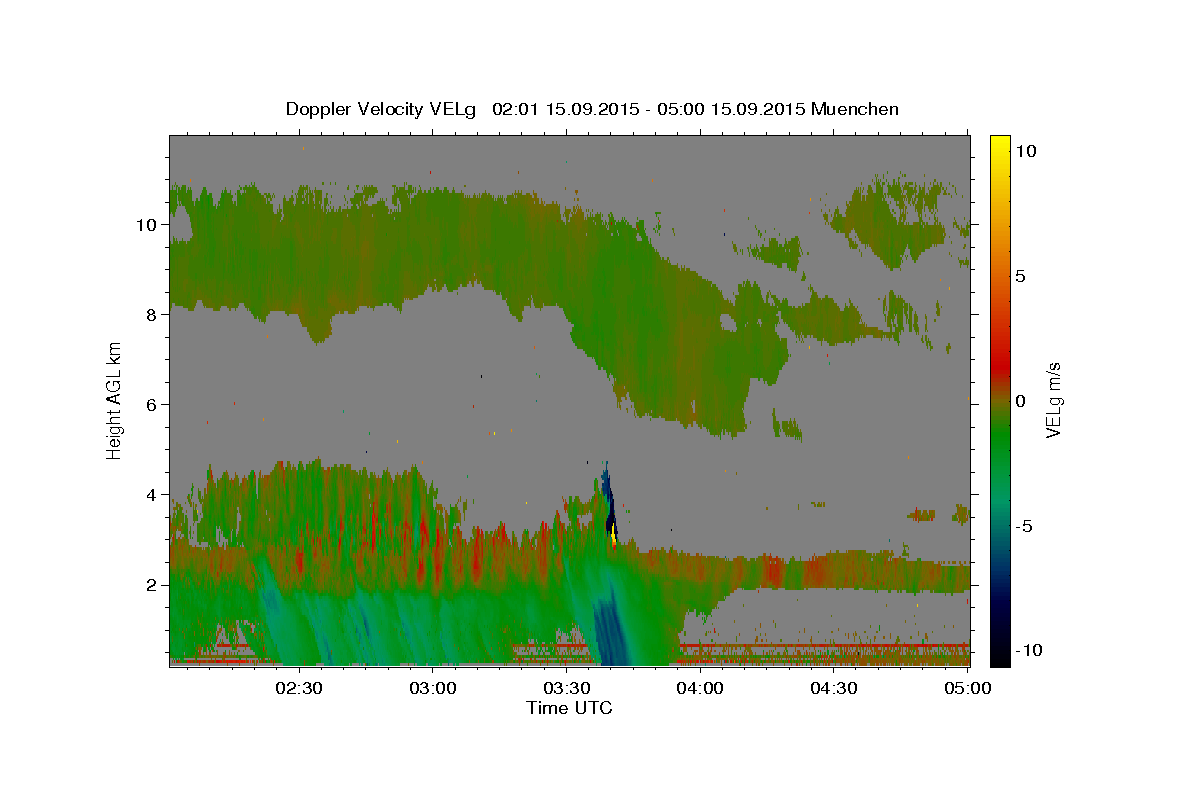Click the yellow top of the colorbar
The height and width of the screenshot is (800, 1200).
(1000, 145)
